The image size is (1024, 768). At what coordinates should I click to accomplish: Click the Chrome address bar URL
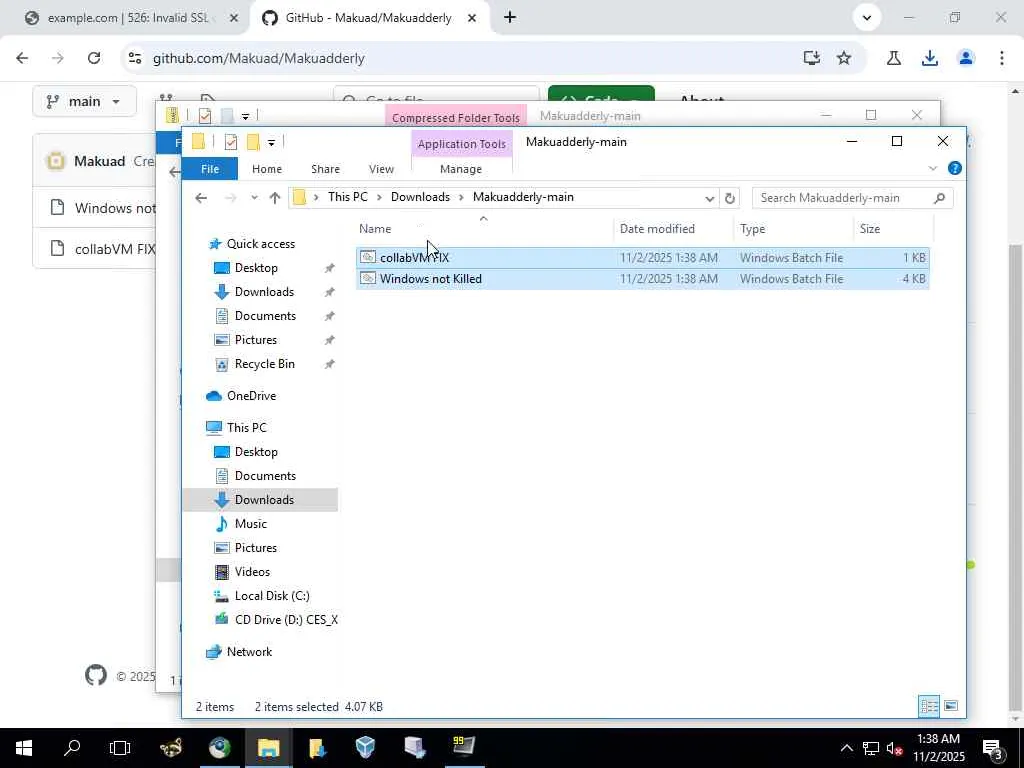tap(259, 58)
